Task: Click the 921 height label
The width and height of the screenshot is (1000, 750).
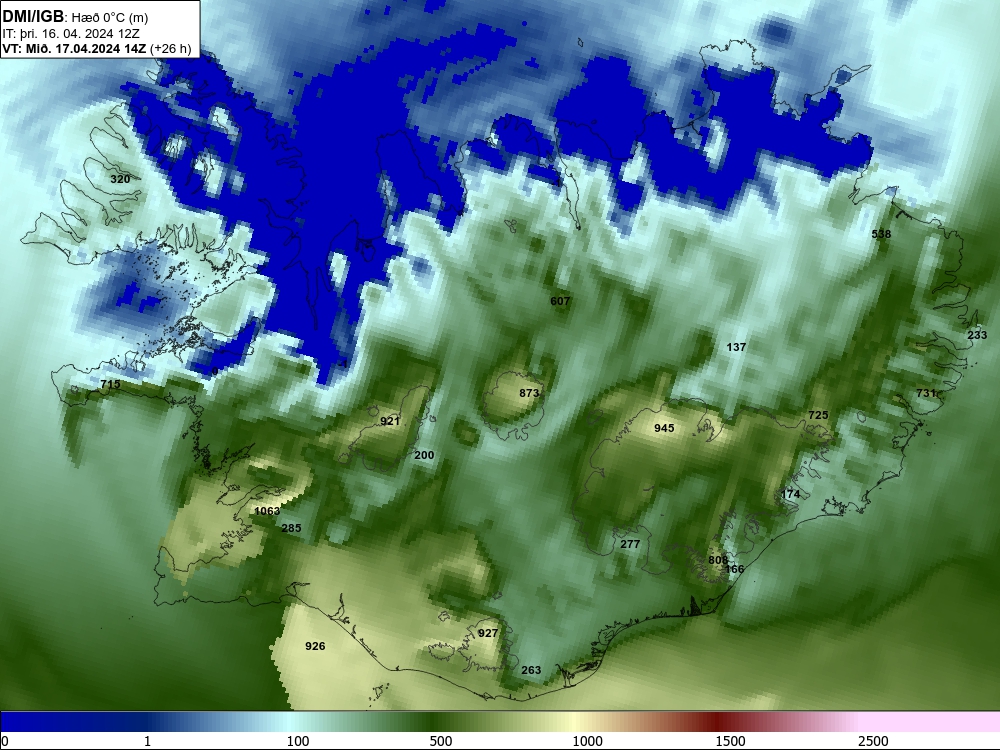Action: [390, 421]
